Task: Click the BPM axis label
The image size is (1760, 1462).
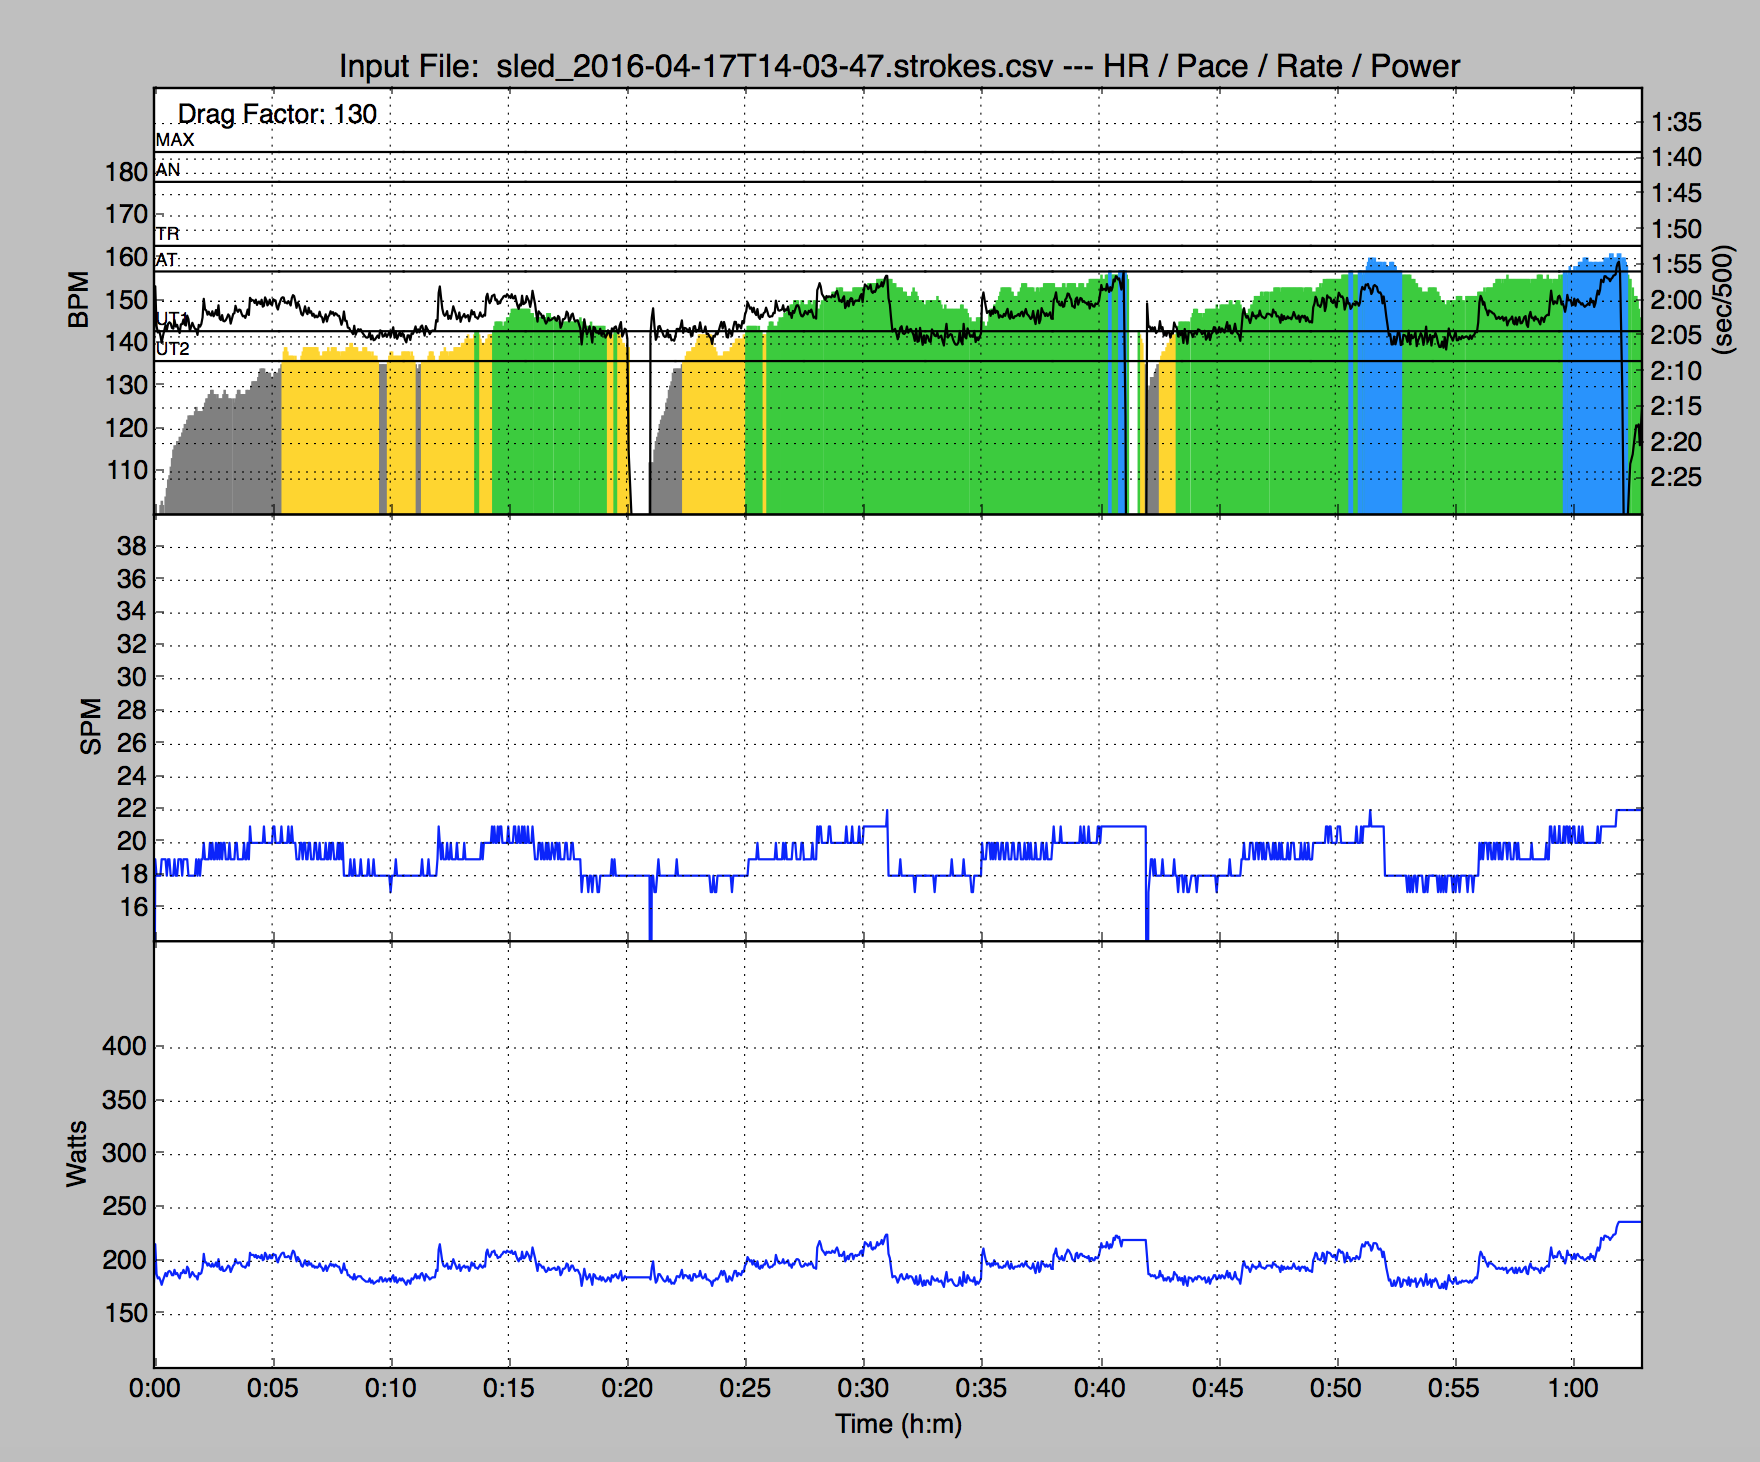Action: pos(78,300)
